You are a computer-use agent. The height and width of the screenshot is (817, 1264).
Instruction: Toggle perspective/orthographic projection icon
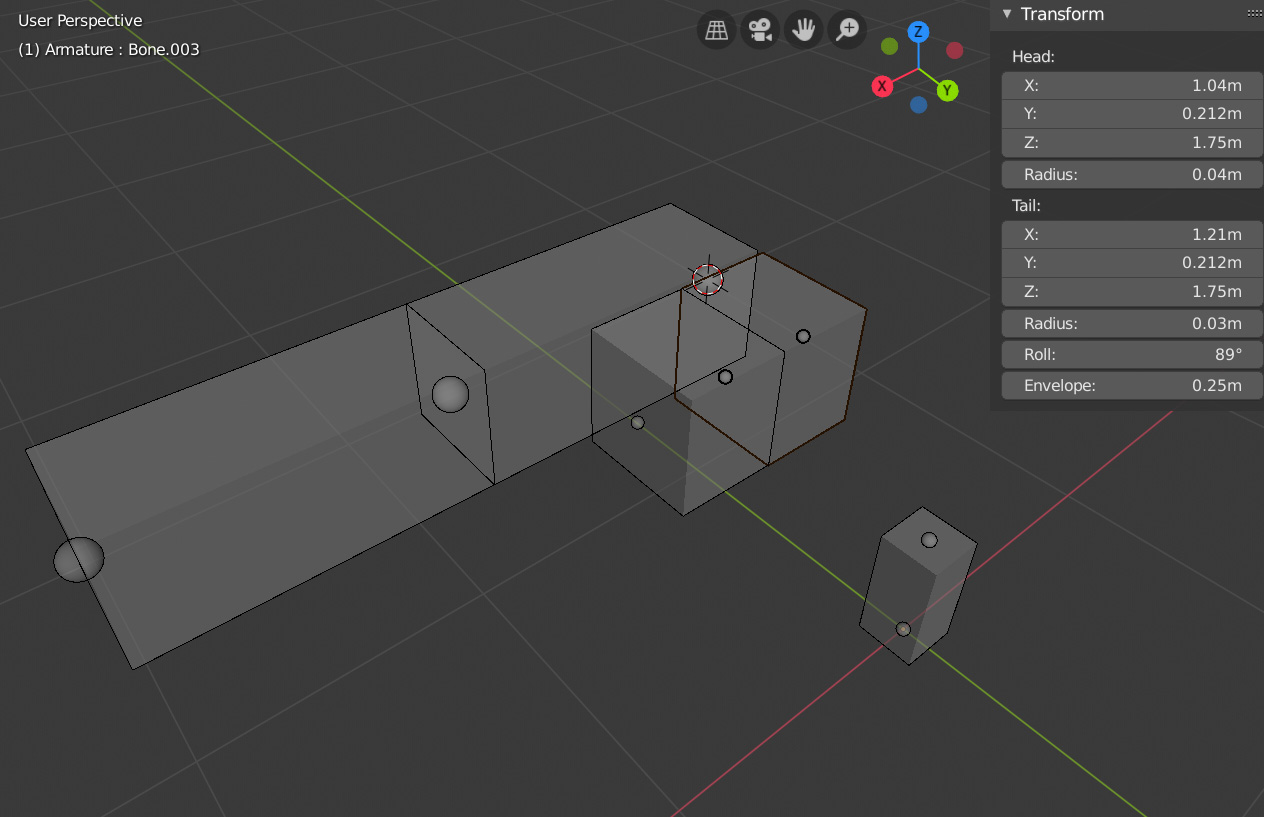pyautogui.click(x=716, y=29)
